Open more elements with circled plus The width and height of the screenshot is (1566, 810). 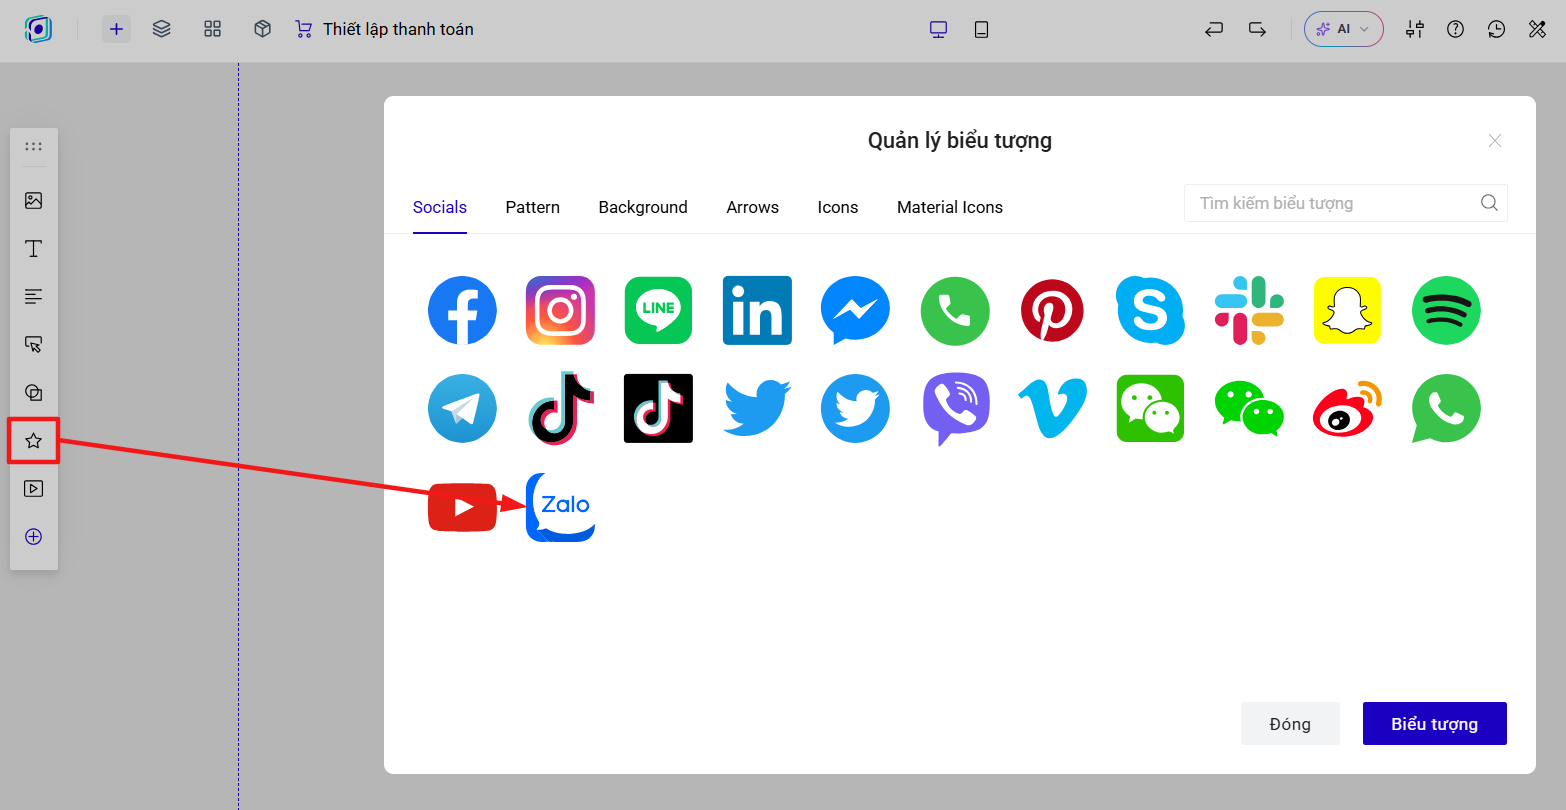pyautogui.click(x=34, y=537)
